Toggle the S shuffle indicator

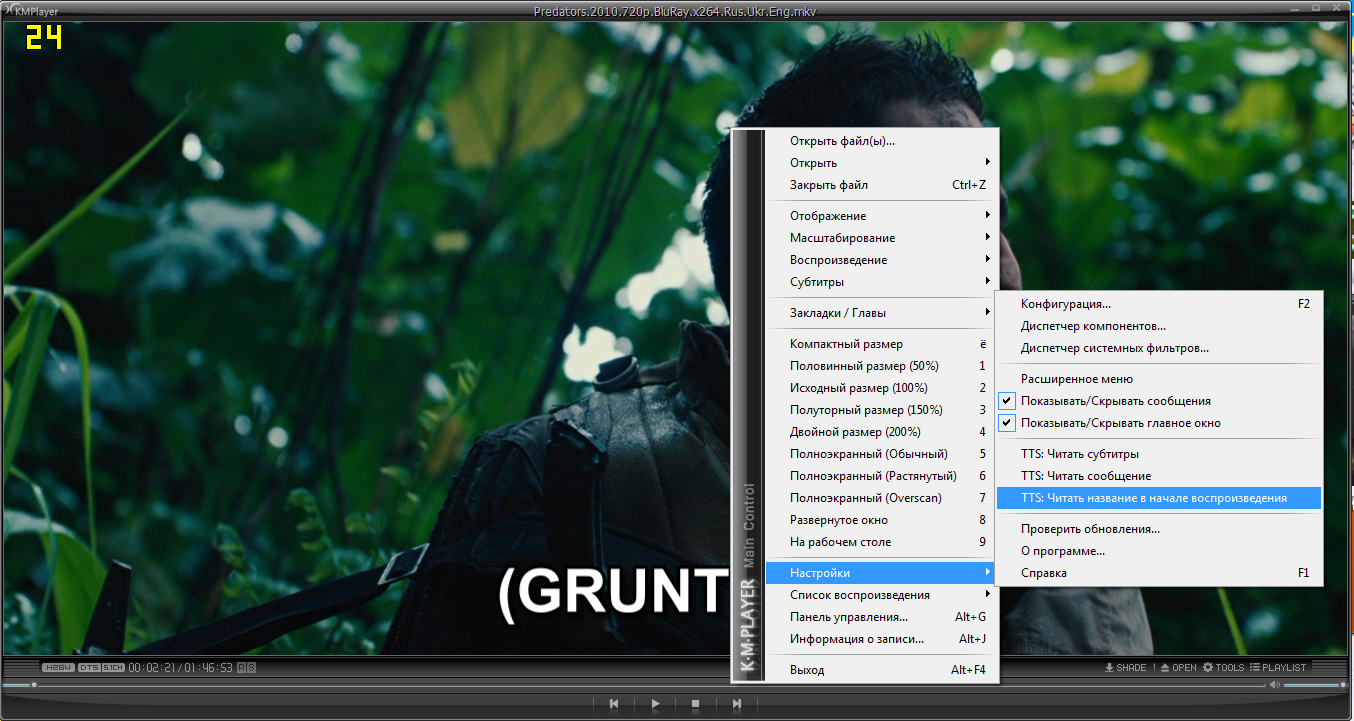[251, 667]
